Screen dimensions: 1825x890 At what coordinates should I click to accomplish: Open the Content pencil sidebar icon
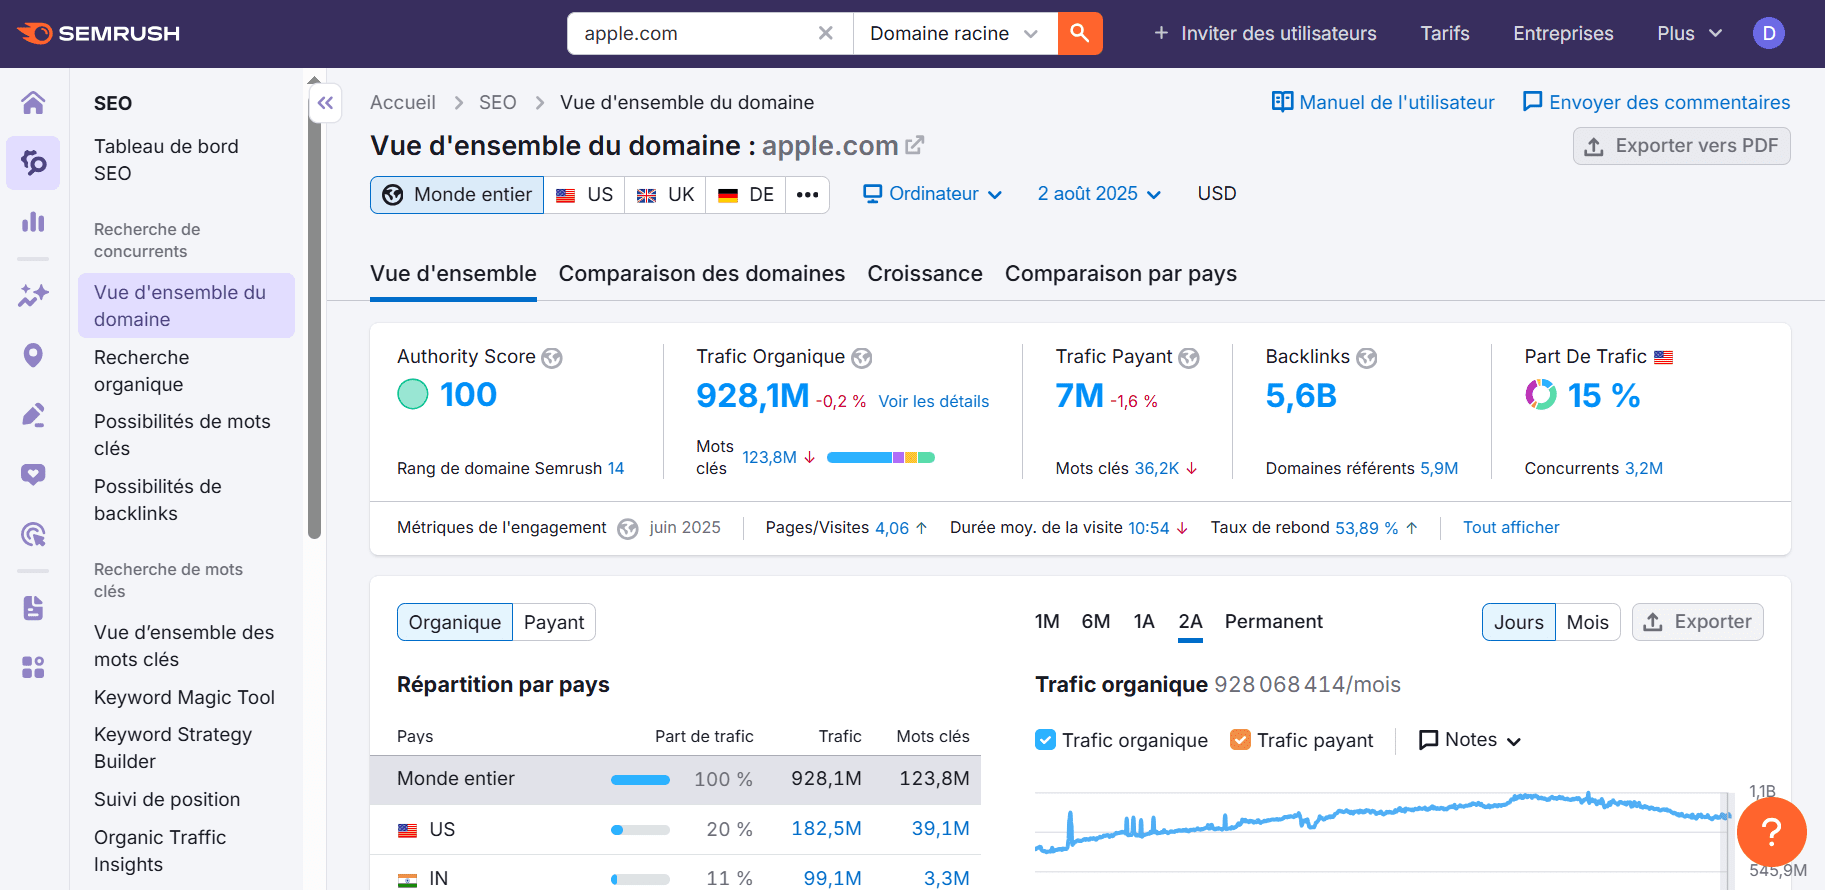click(x=33, y=415)
